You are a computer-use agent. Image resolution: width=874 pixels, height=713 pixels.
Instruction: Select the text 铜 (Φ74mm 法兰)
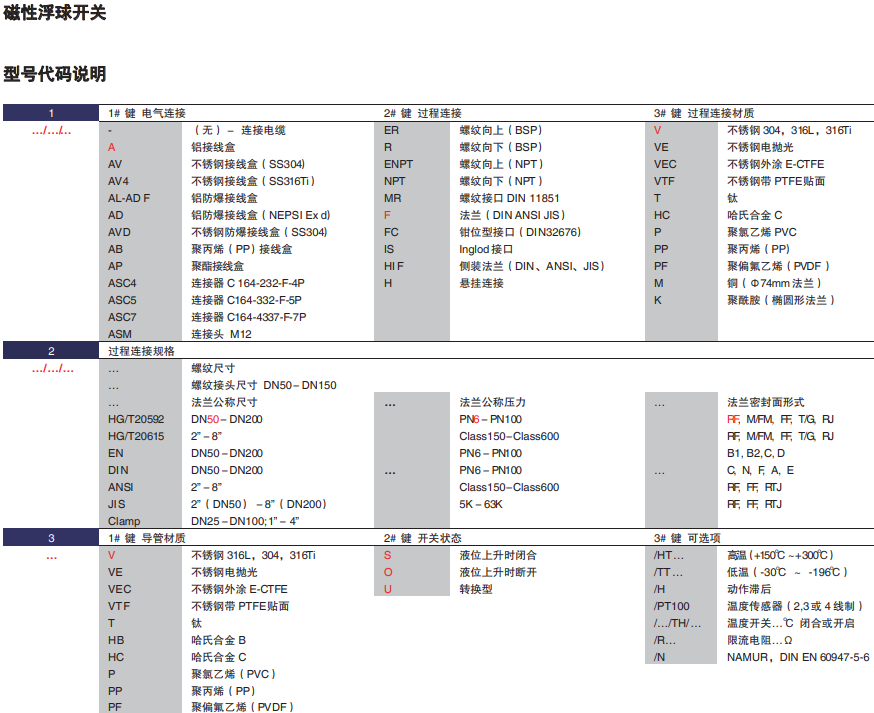(x=775, y=283)
